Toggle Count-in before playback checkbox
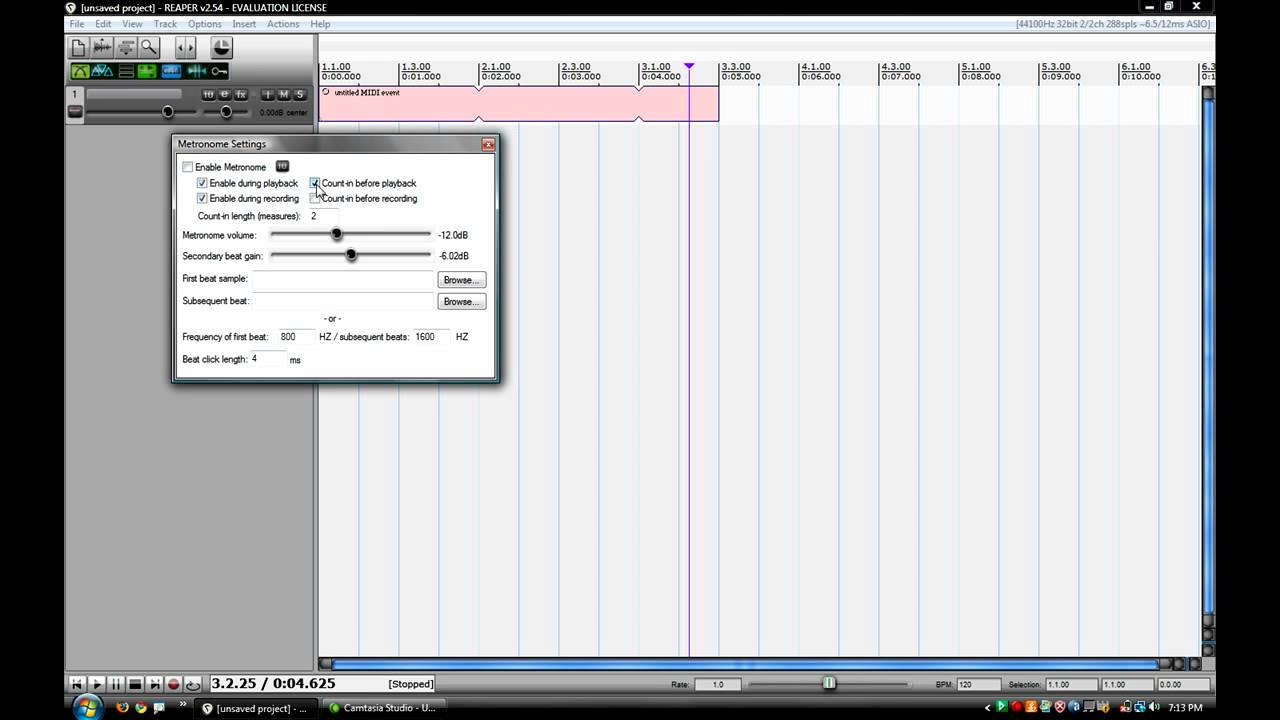Viewport: 1280px width, 720px height. tap(315, 183)
